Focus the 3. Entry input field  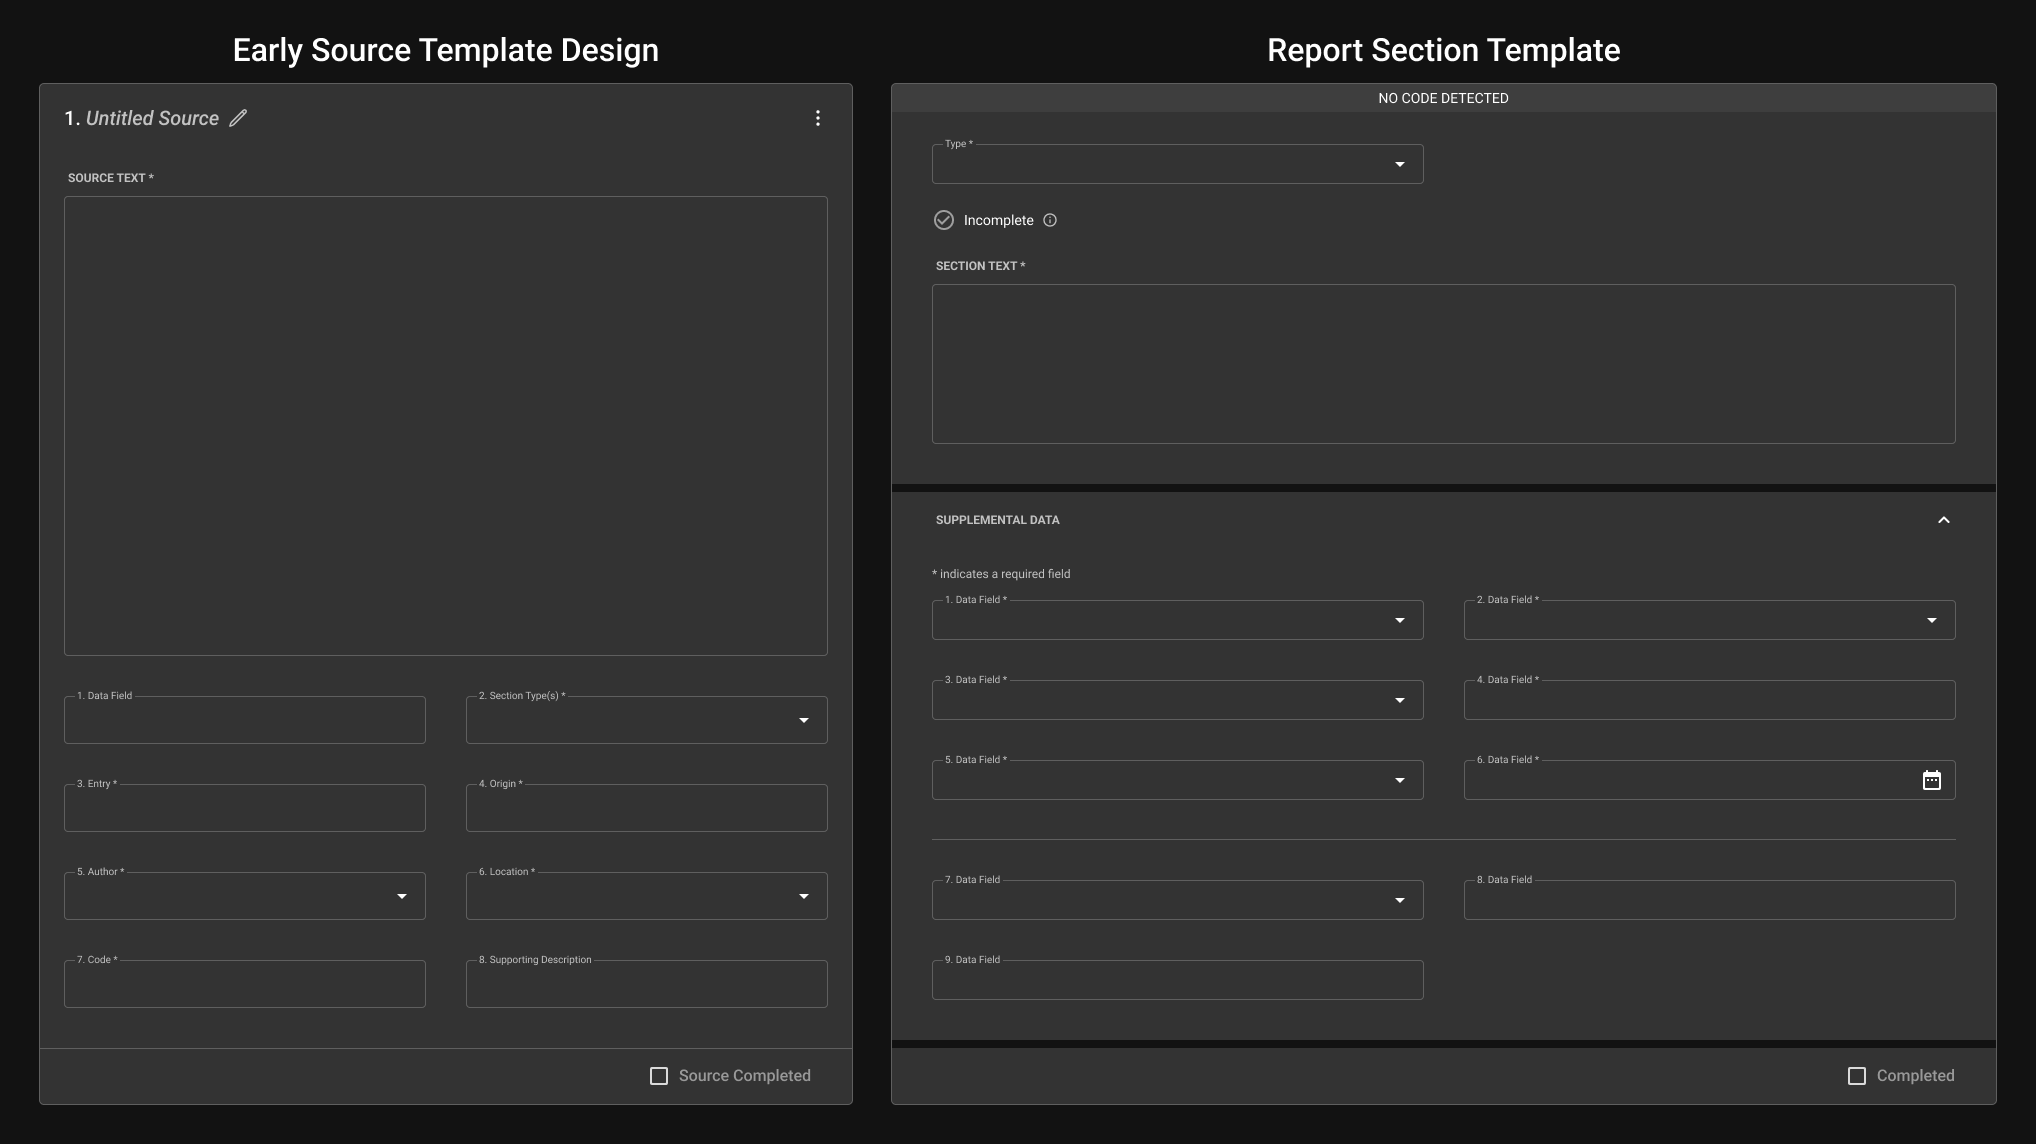click(x=244, y=809)
